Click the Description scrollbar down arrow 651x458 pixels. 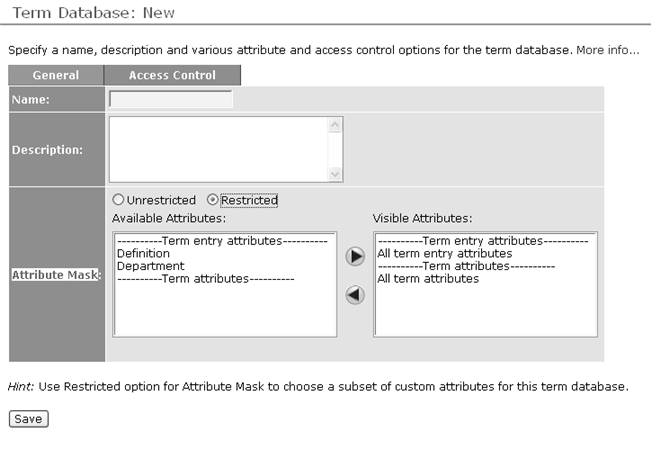tap(335, 174)
